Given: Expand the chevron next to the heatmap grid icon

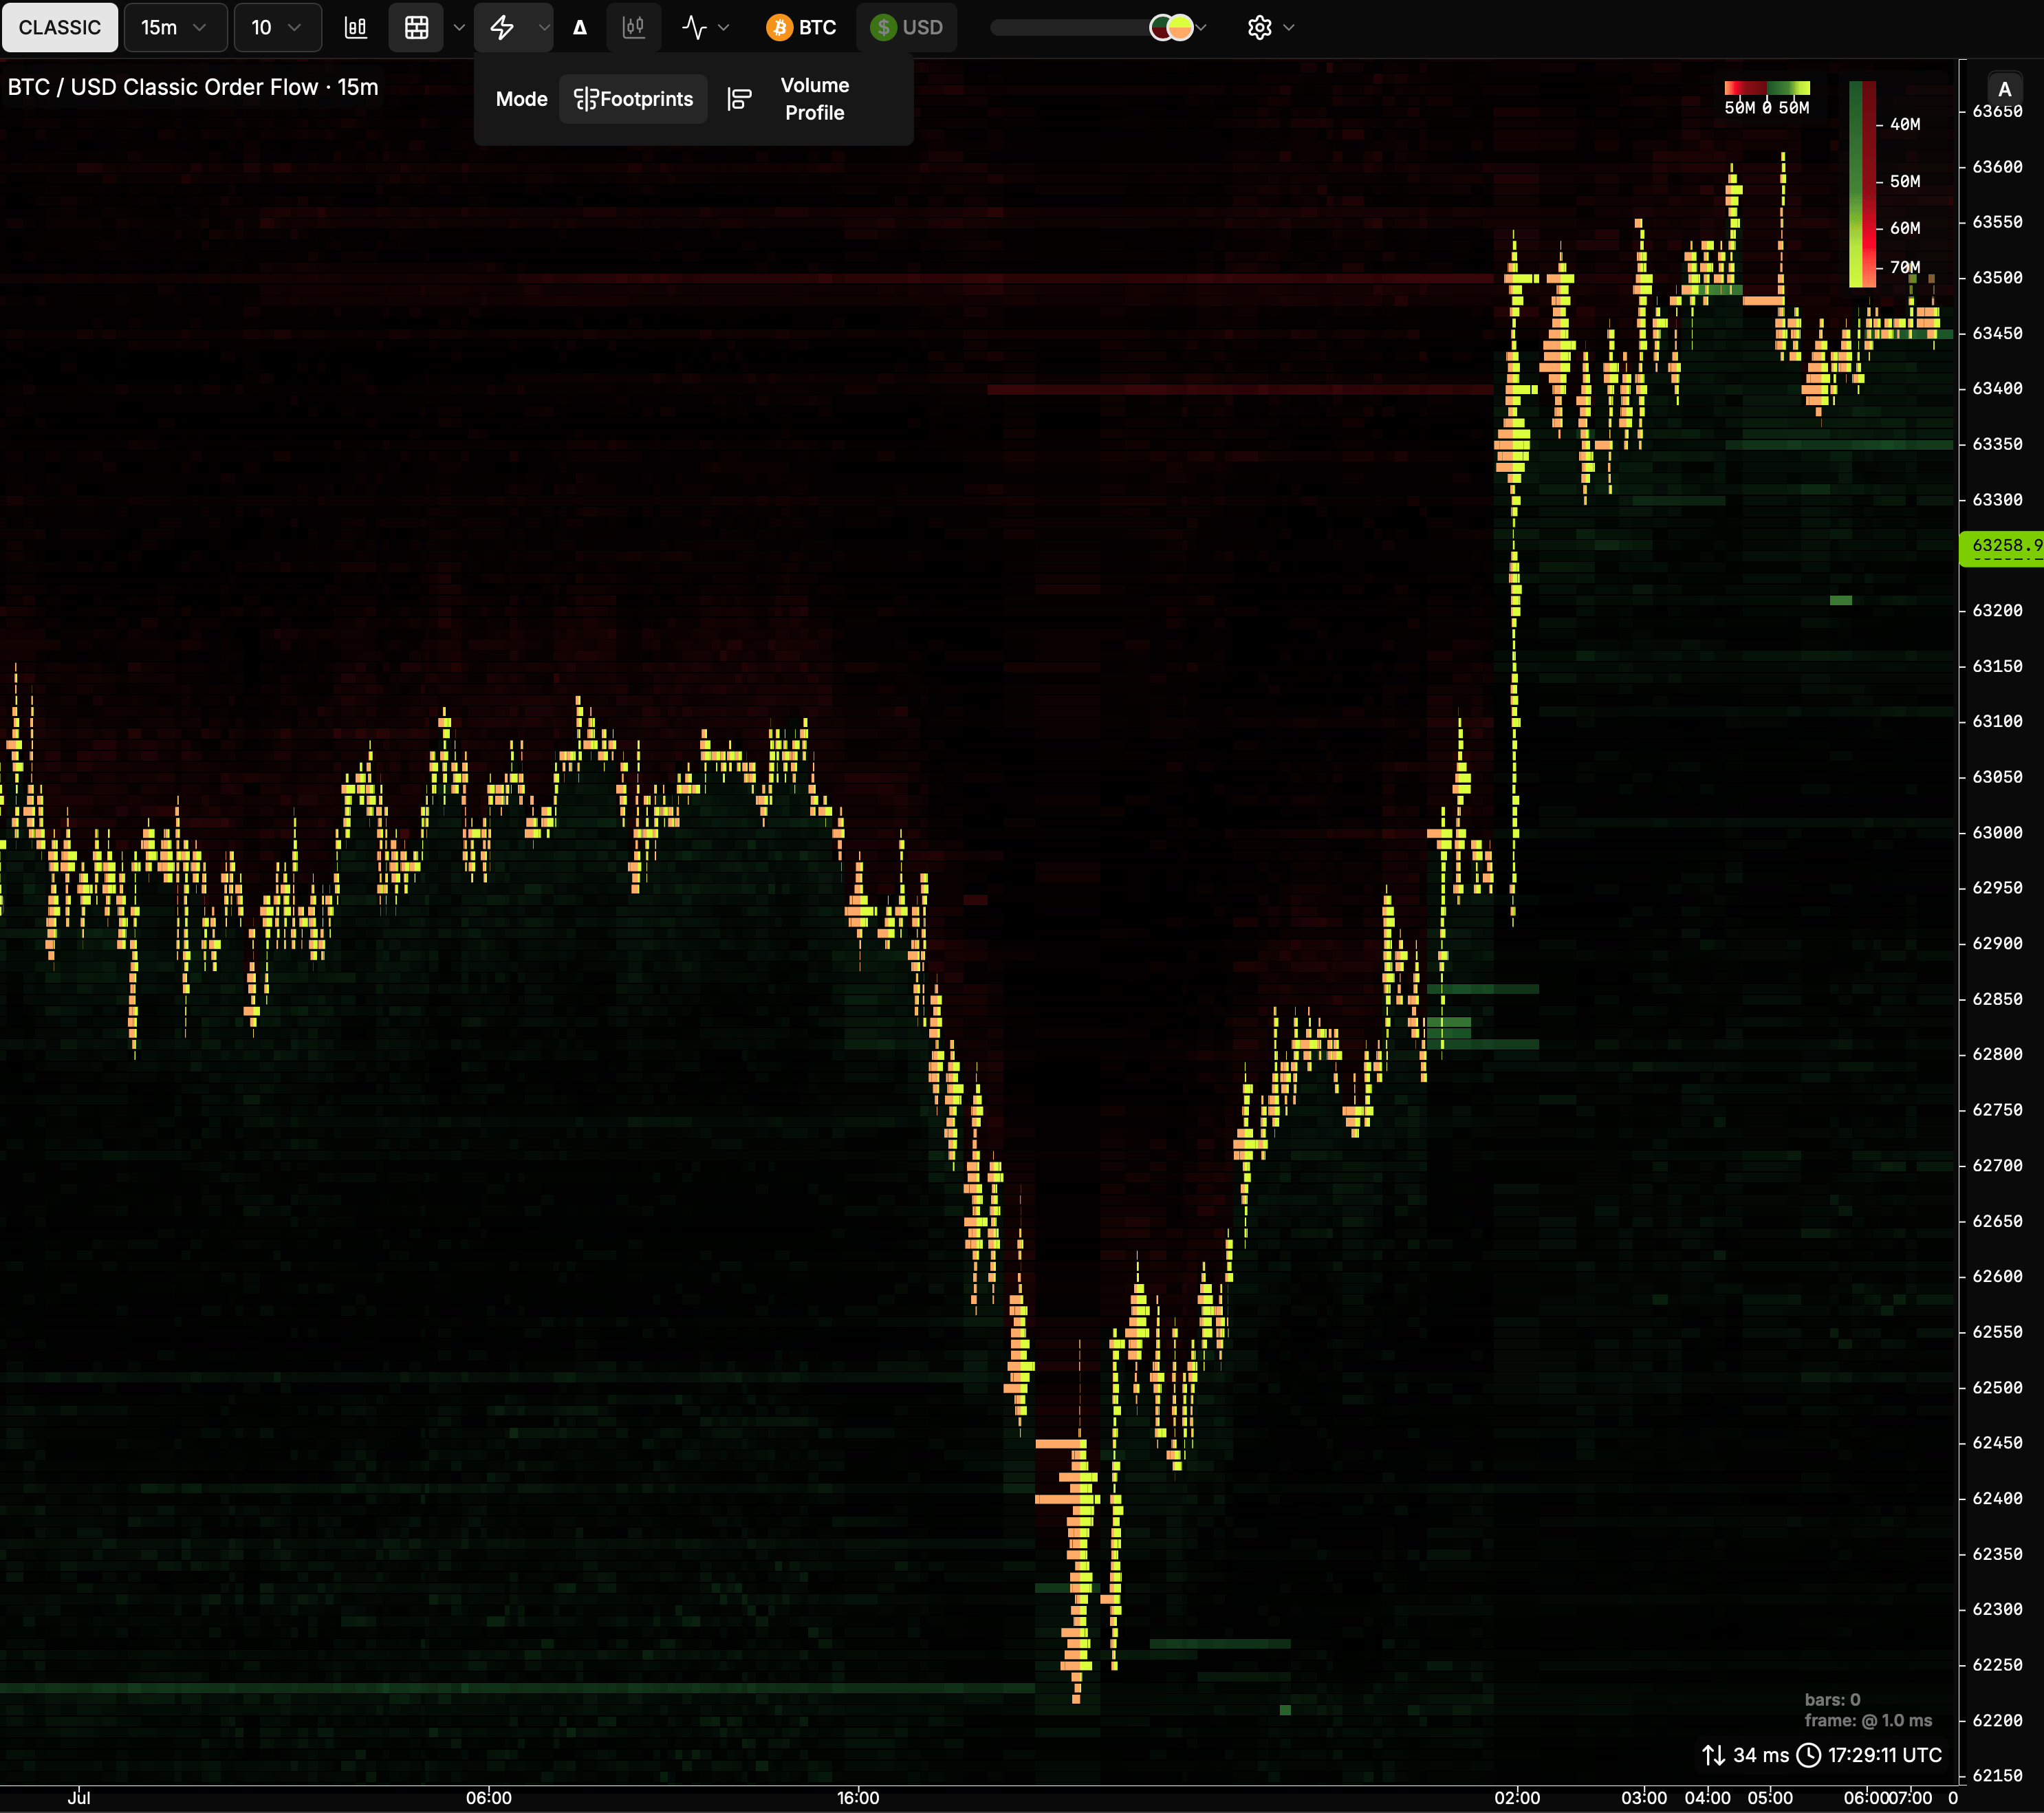Looking at the screenshot, I should (x=459, y=27).
